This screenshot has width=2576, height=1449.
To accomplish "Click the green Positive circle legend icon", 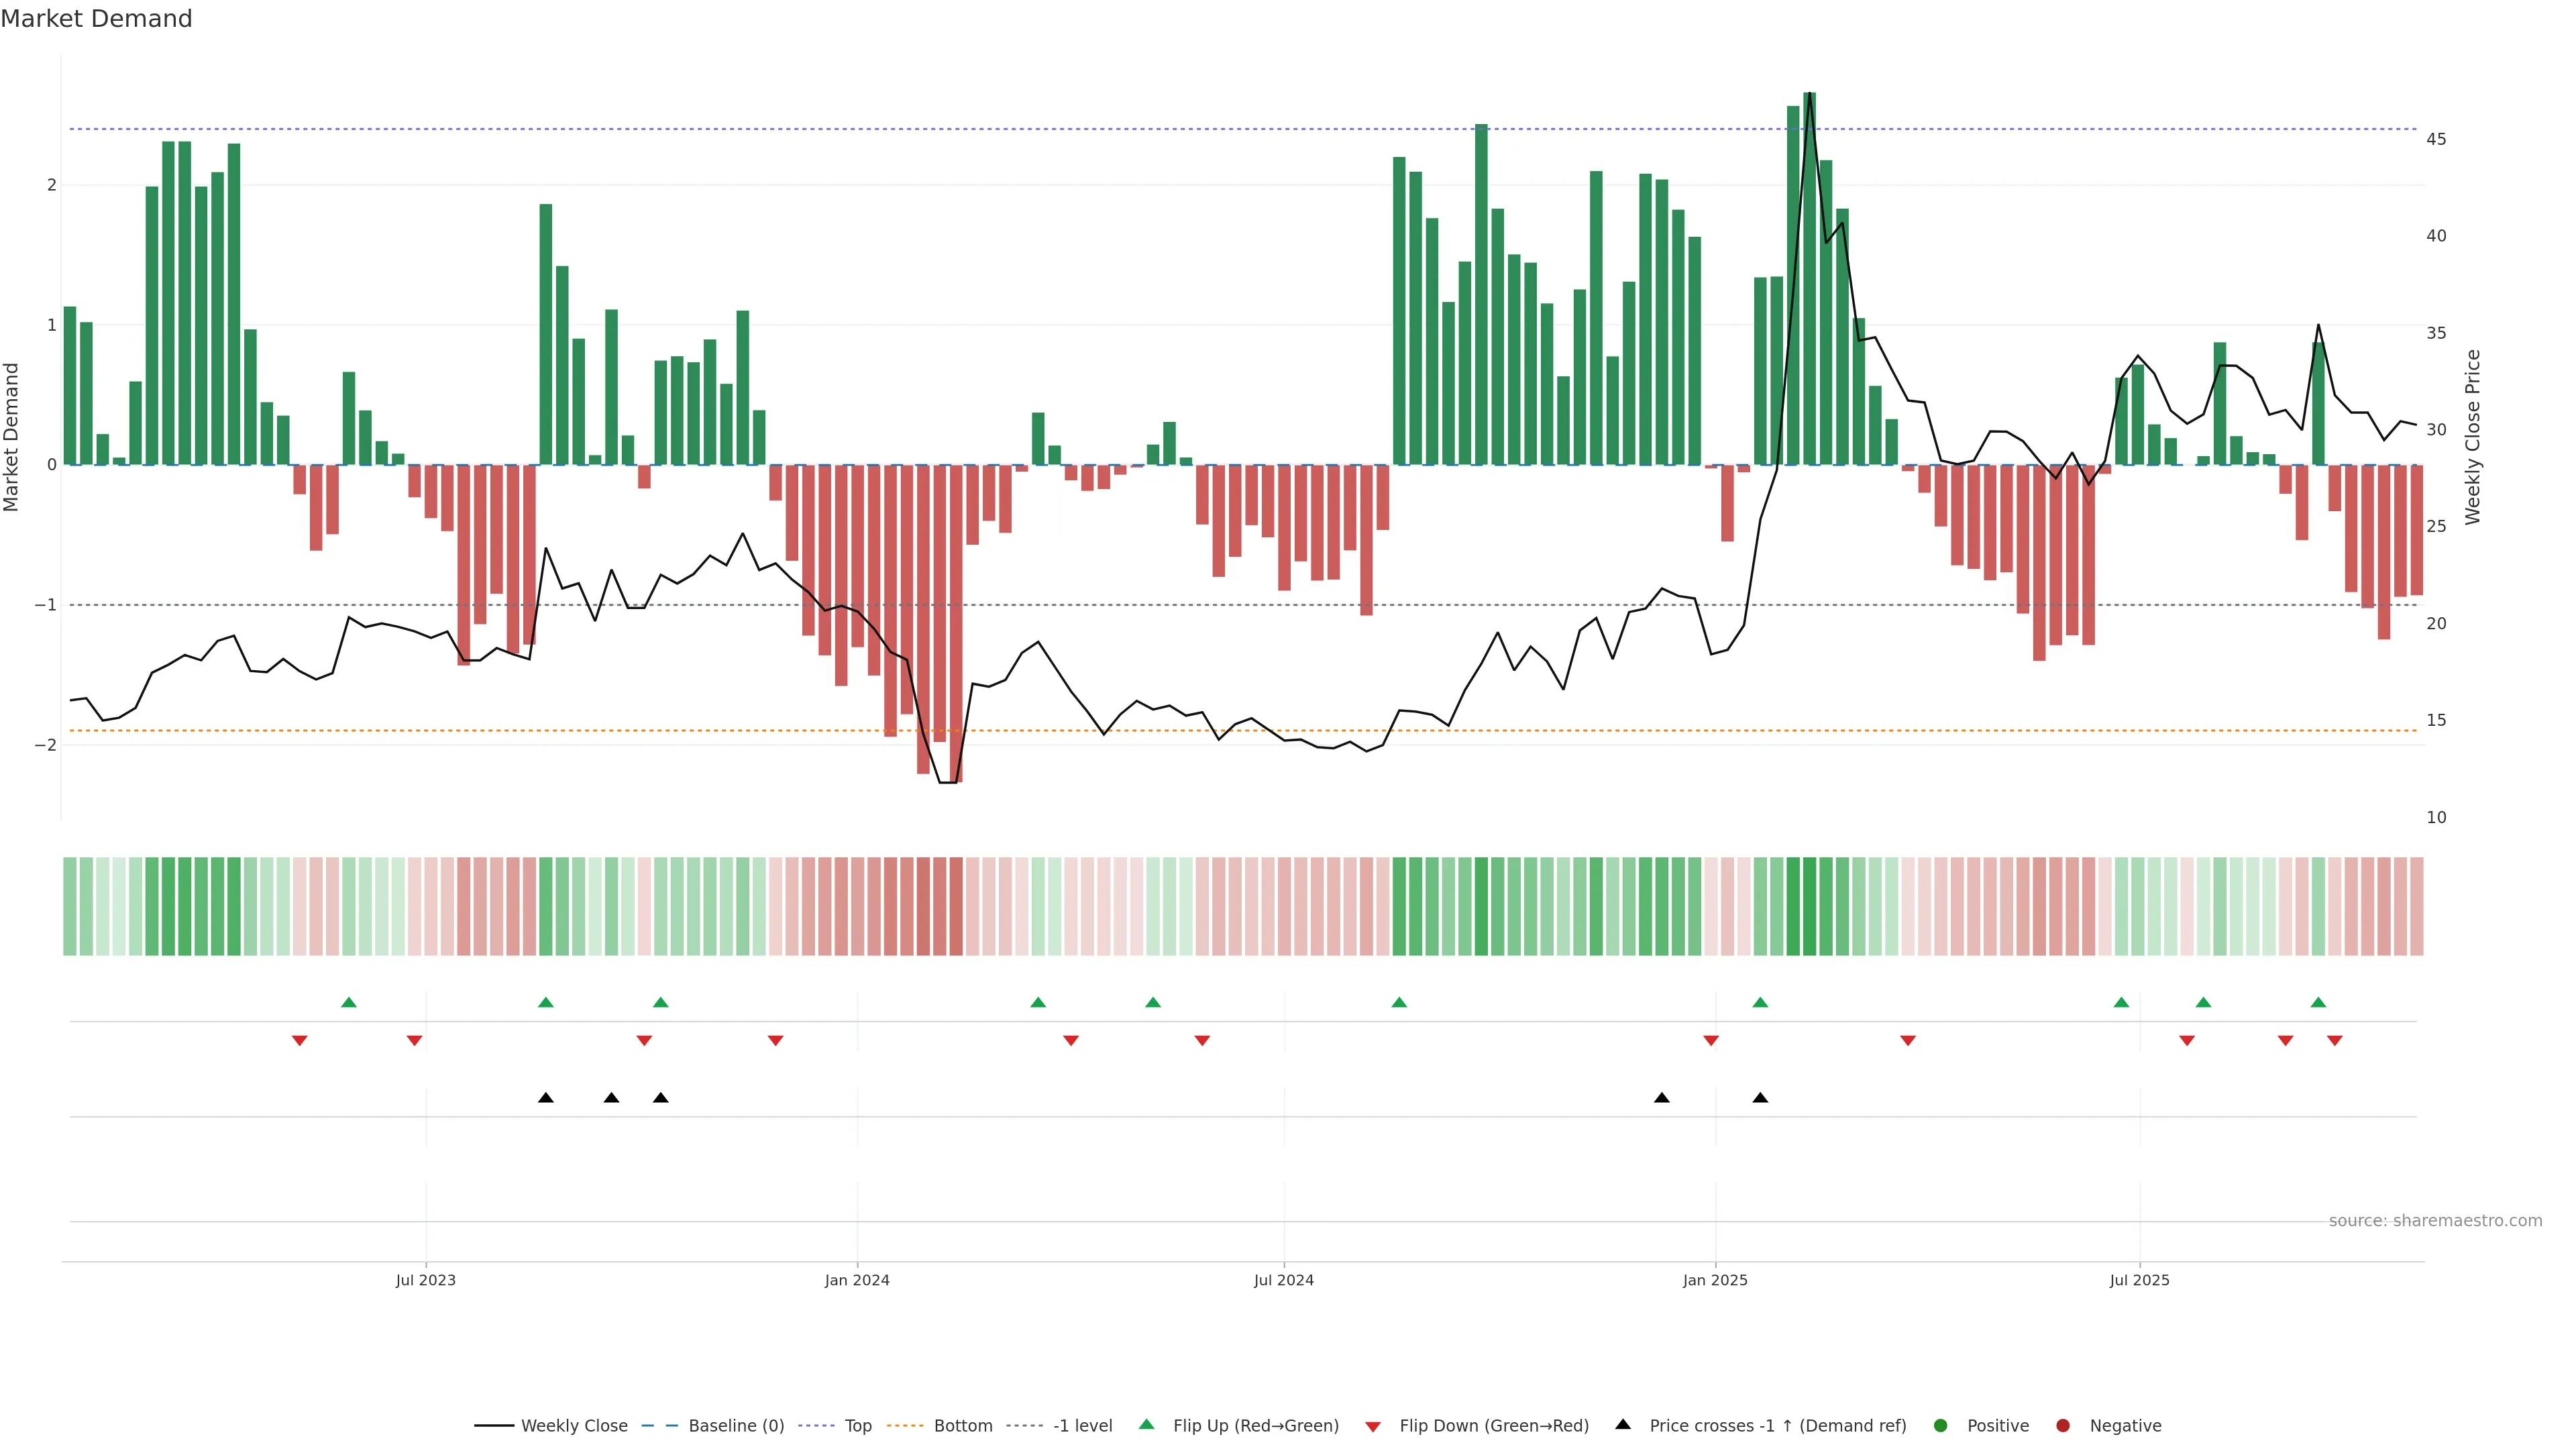I will (1940, 1426).
